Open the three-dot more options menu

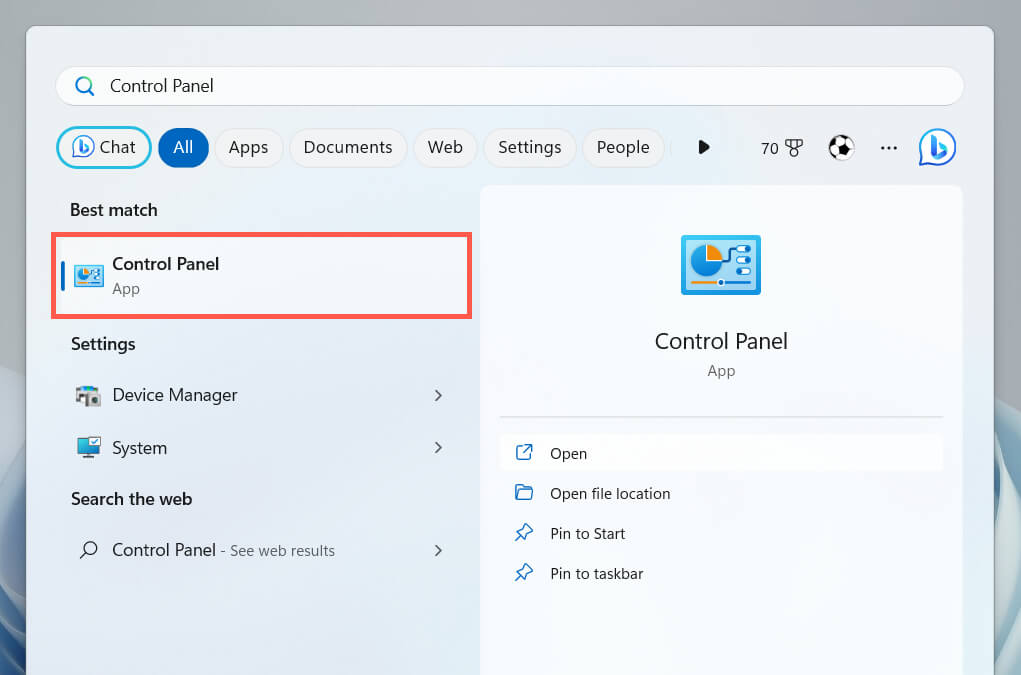(x=889, y=147)
